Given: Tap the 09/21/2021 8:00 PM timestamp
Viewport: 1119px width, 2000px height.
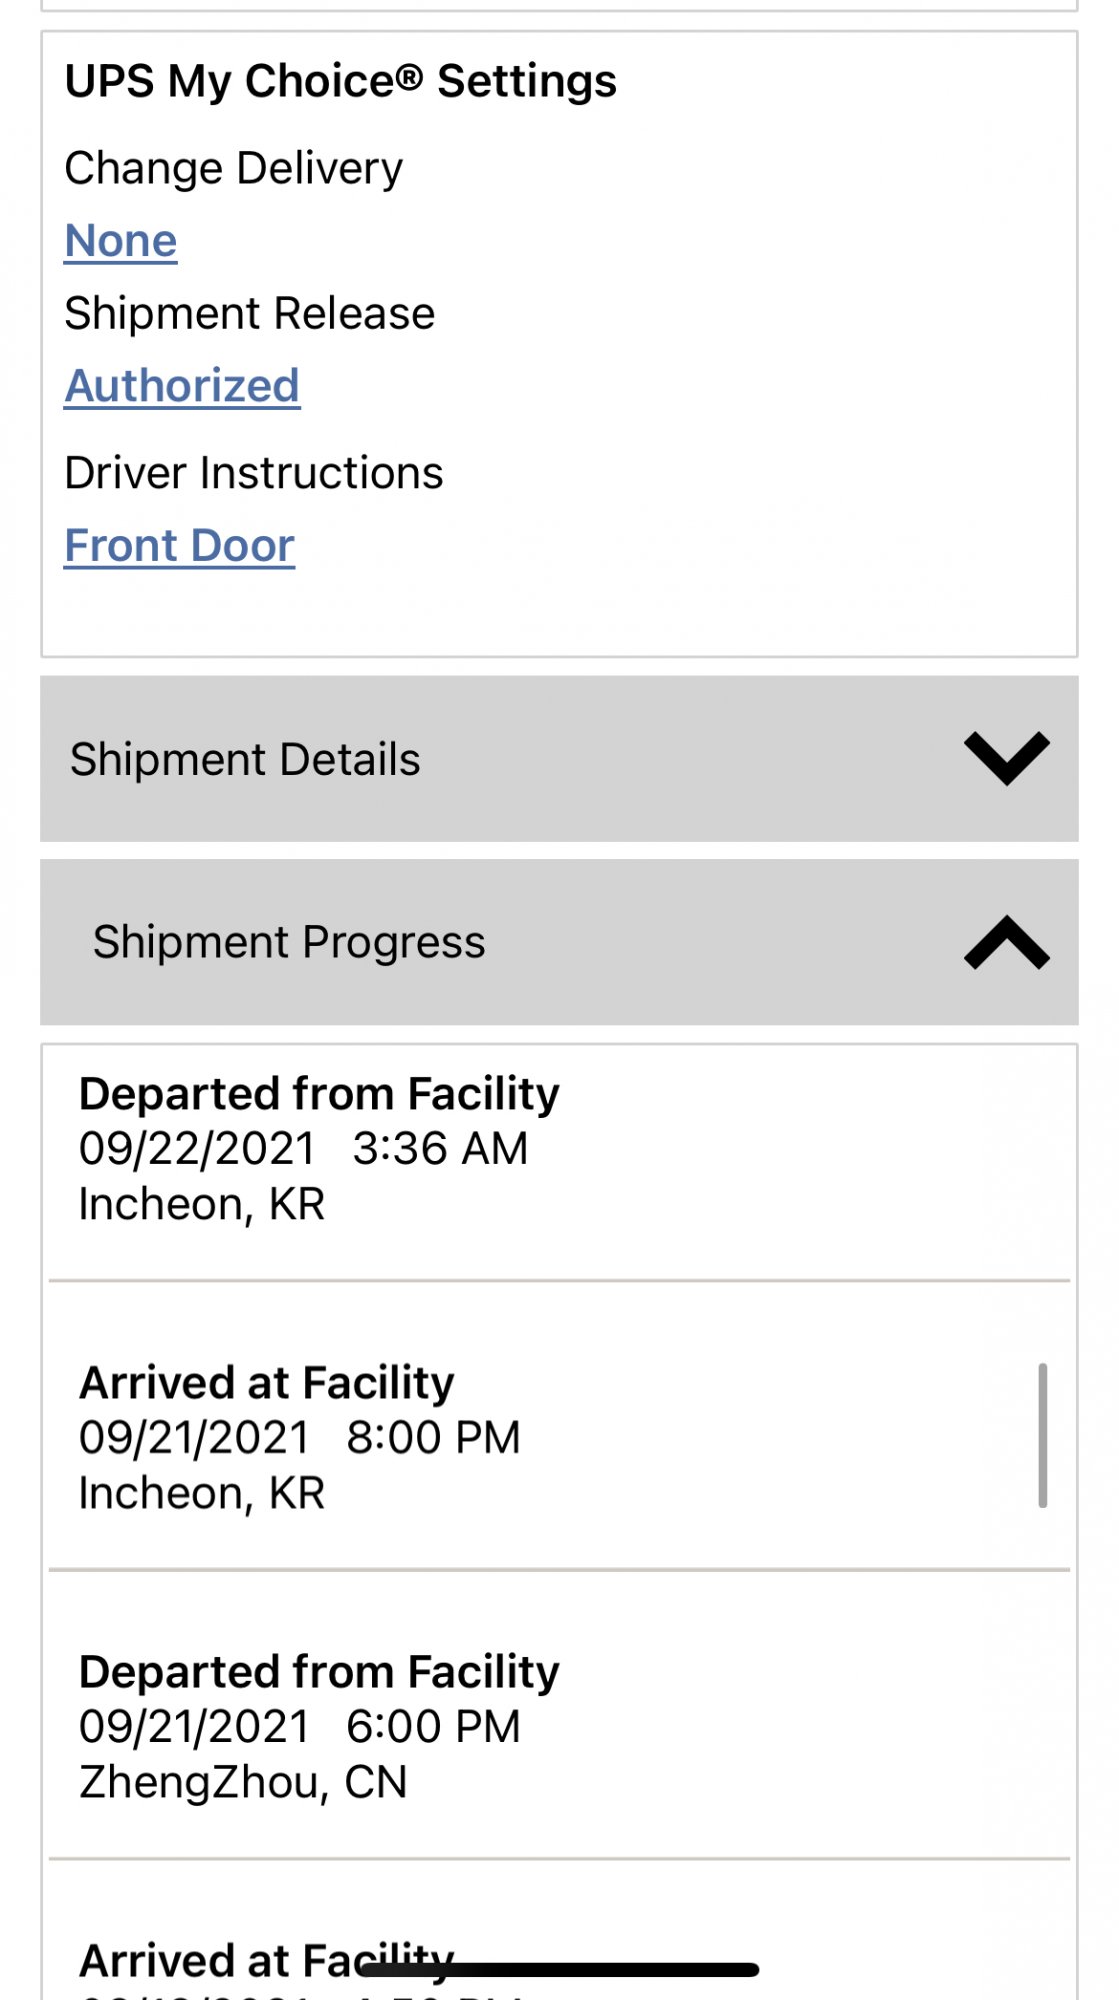Looking at the screenshot, I should tap(300, 1438).
